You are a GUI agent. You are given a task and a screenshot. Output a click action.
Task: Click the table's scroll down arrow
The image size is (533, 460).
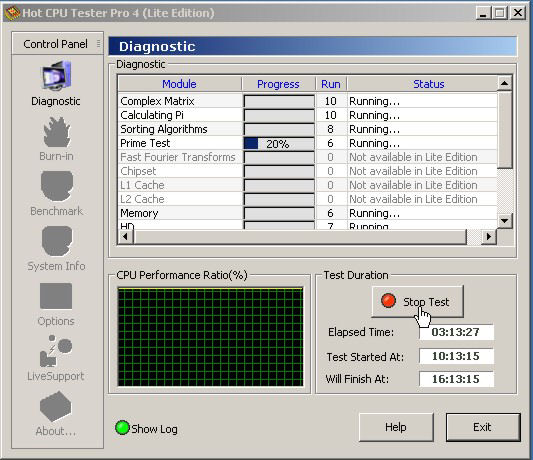(505, 221)
